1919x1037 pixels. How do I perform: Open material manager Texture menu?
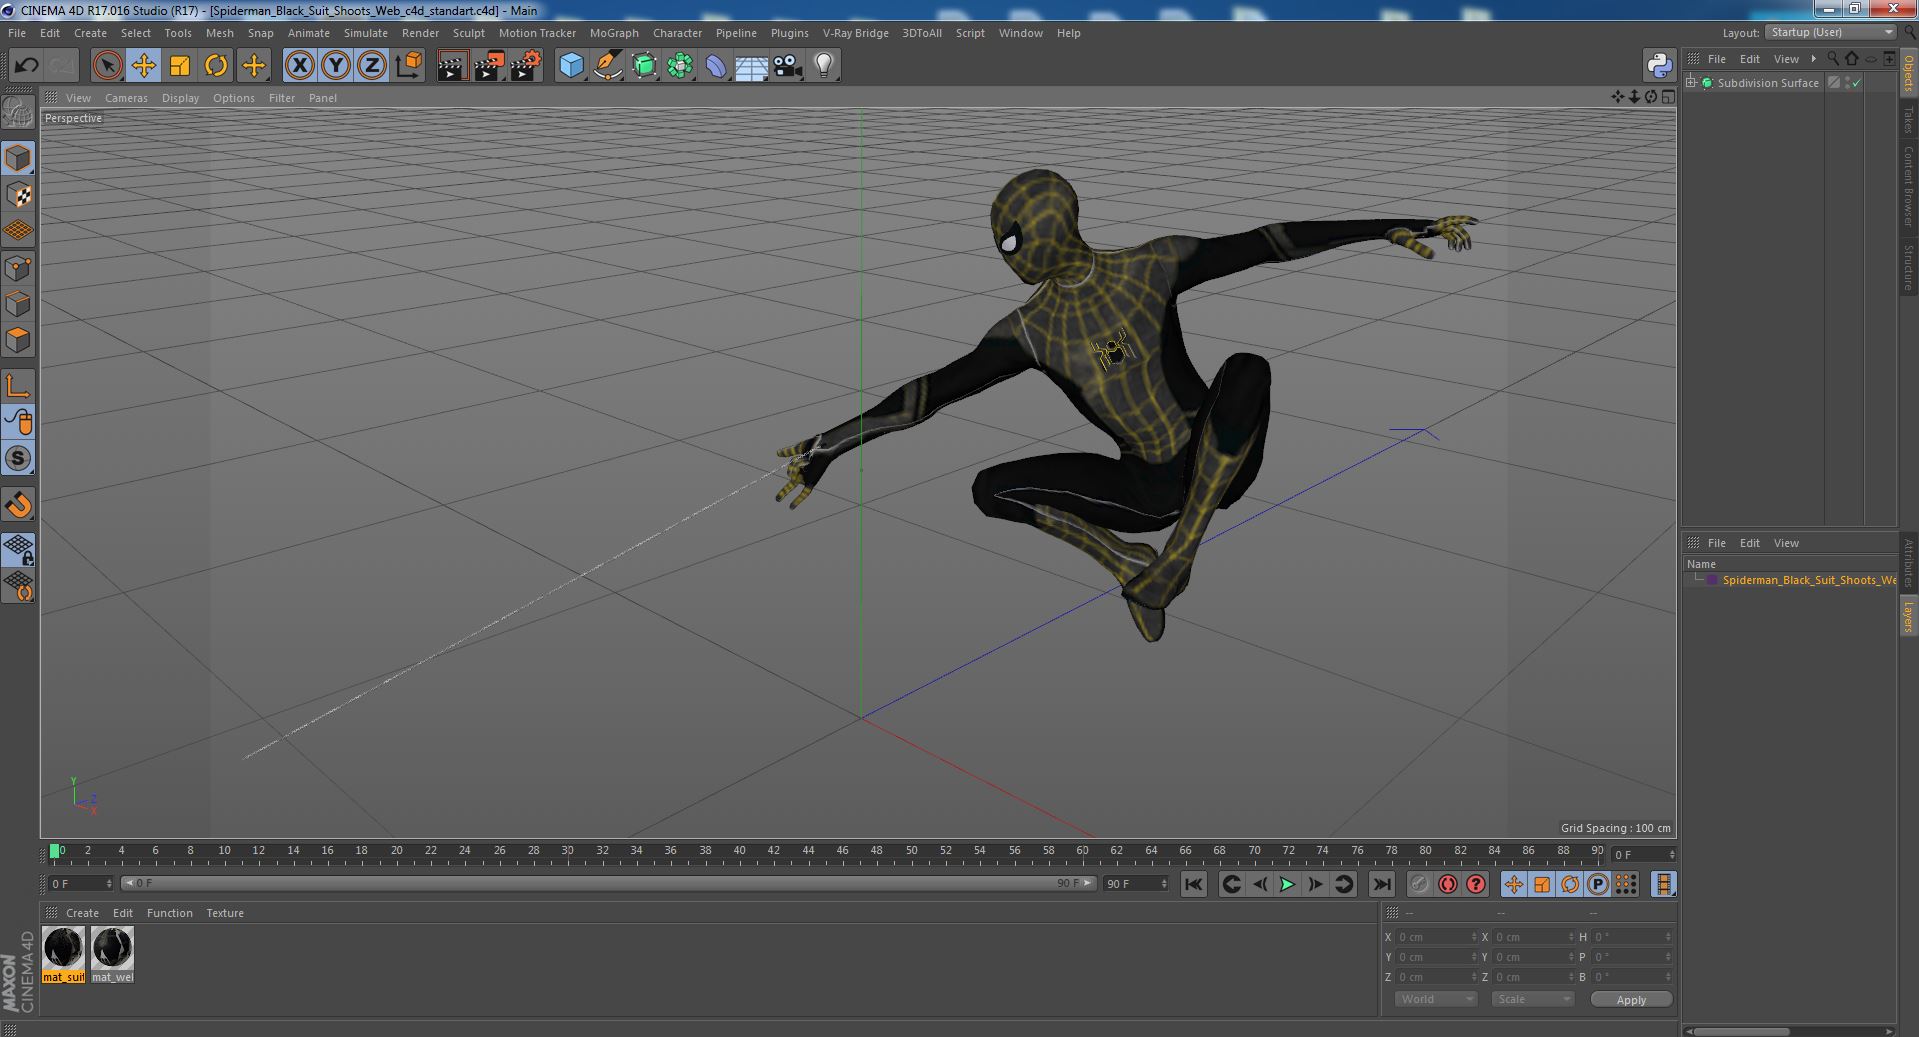[225, 913]
